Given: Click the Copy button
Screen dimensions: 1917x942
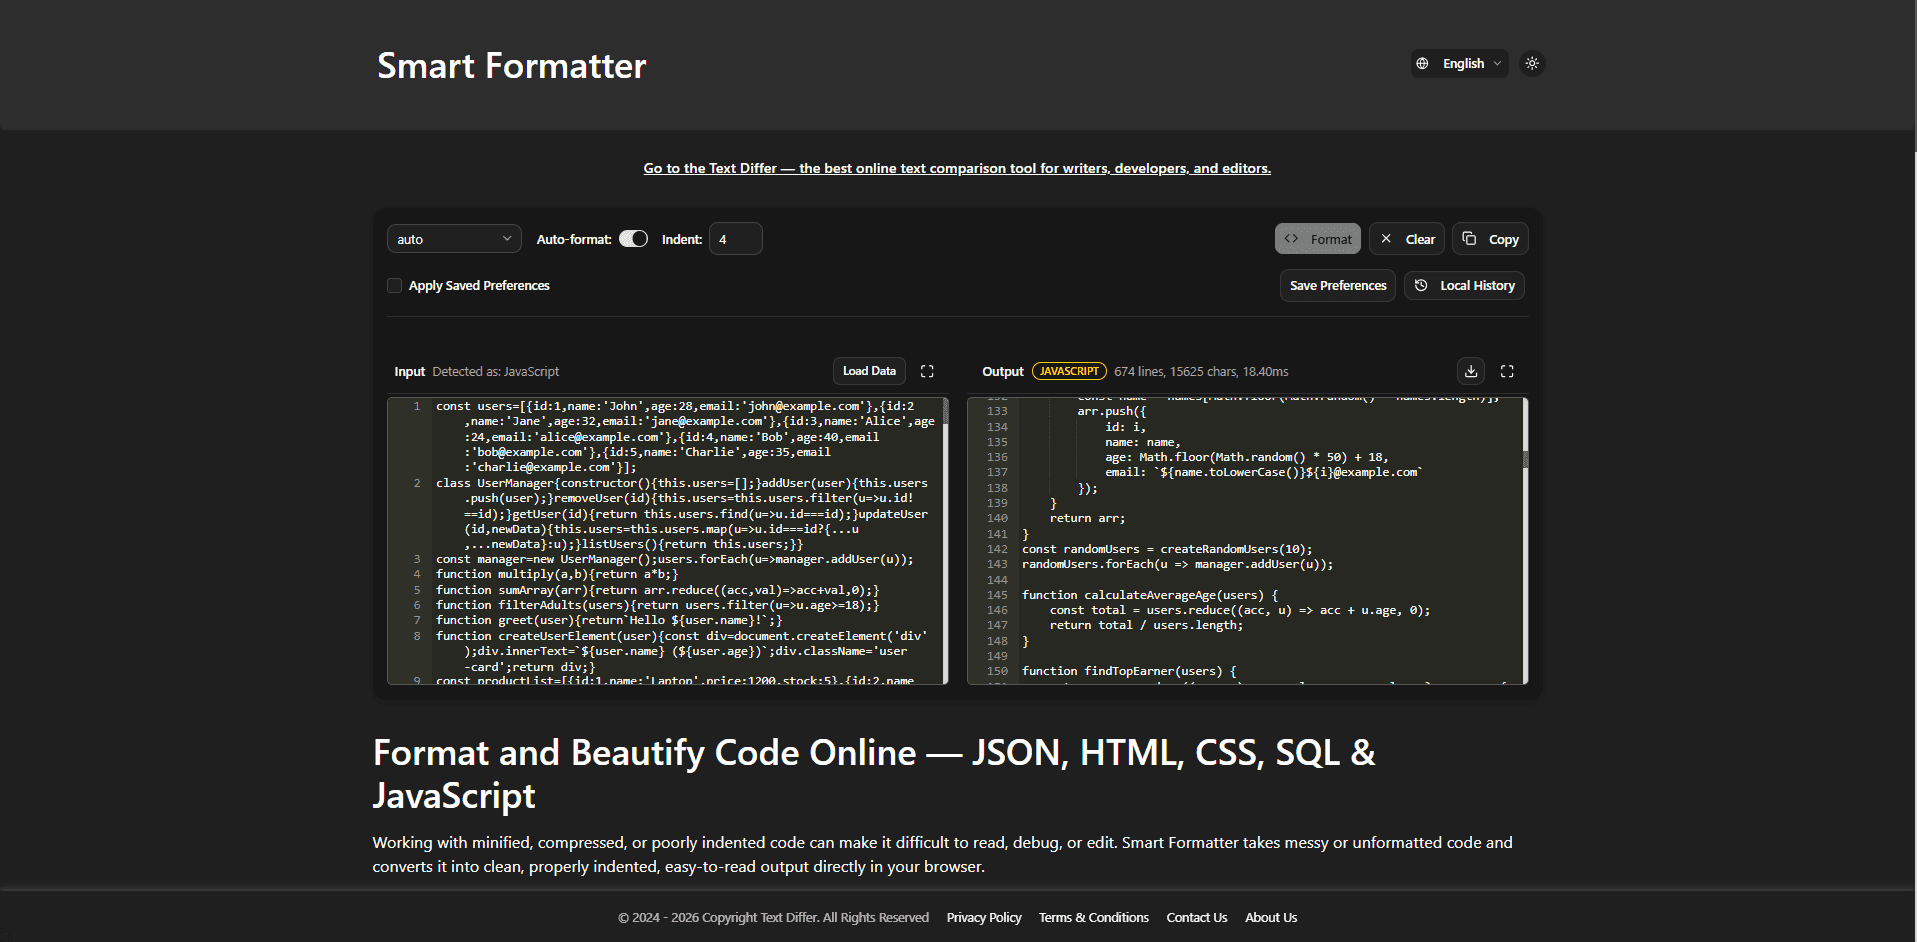Looking at the screenshot, I should 1491,239.
